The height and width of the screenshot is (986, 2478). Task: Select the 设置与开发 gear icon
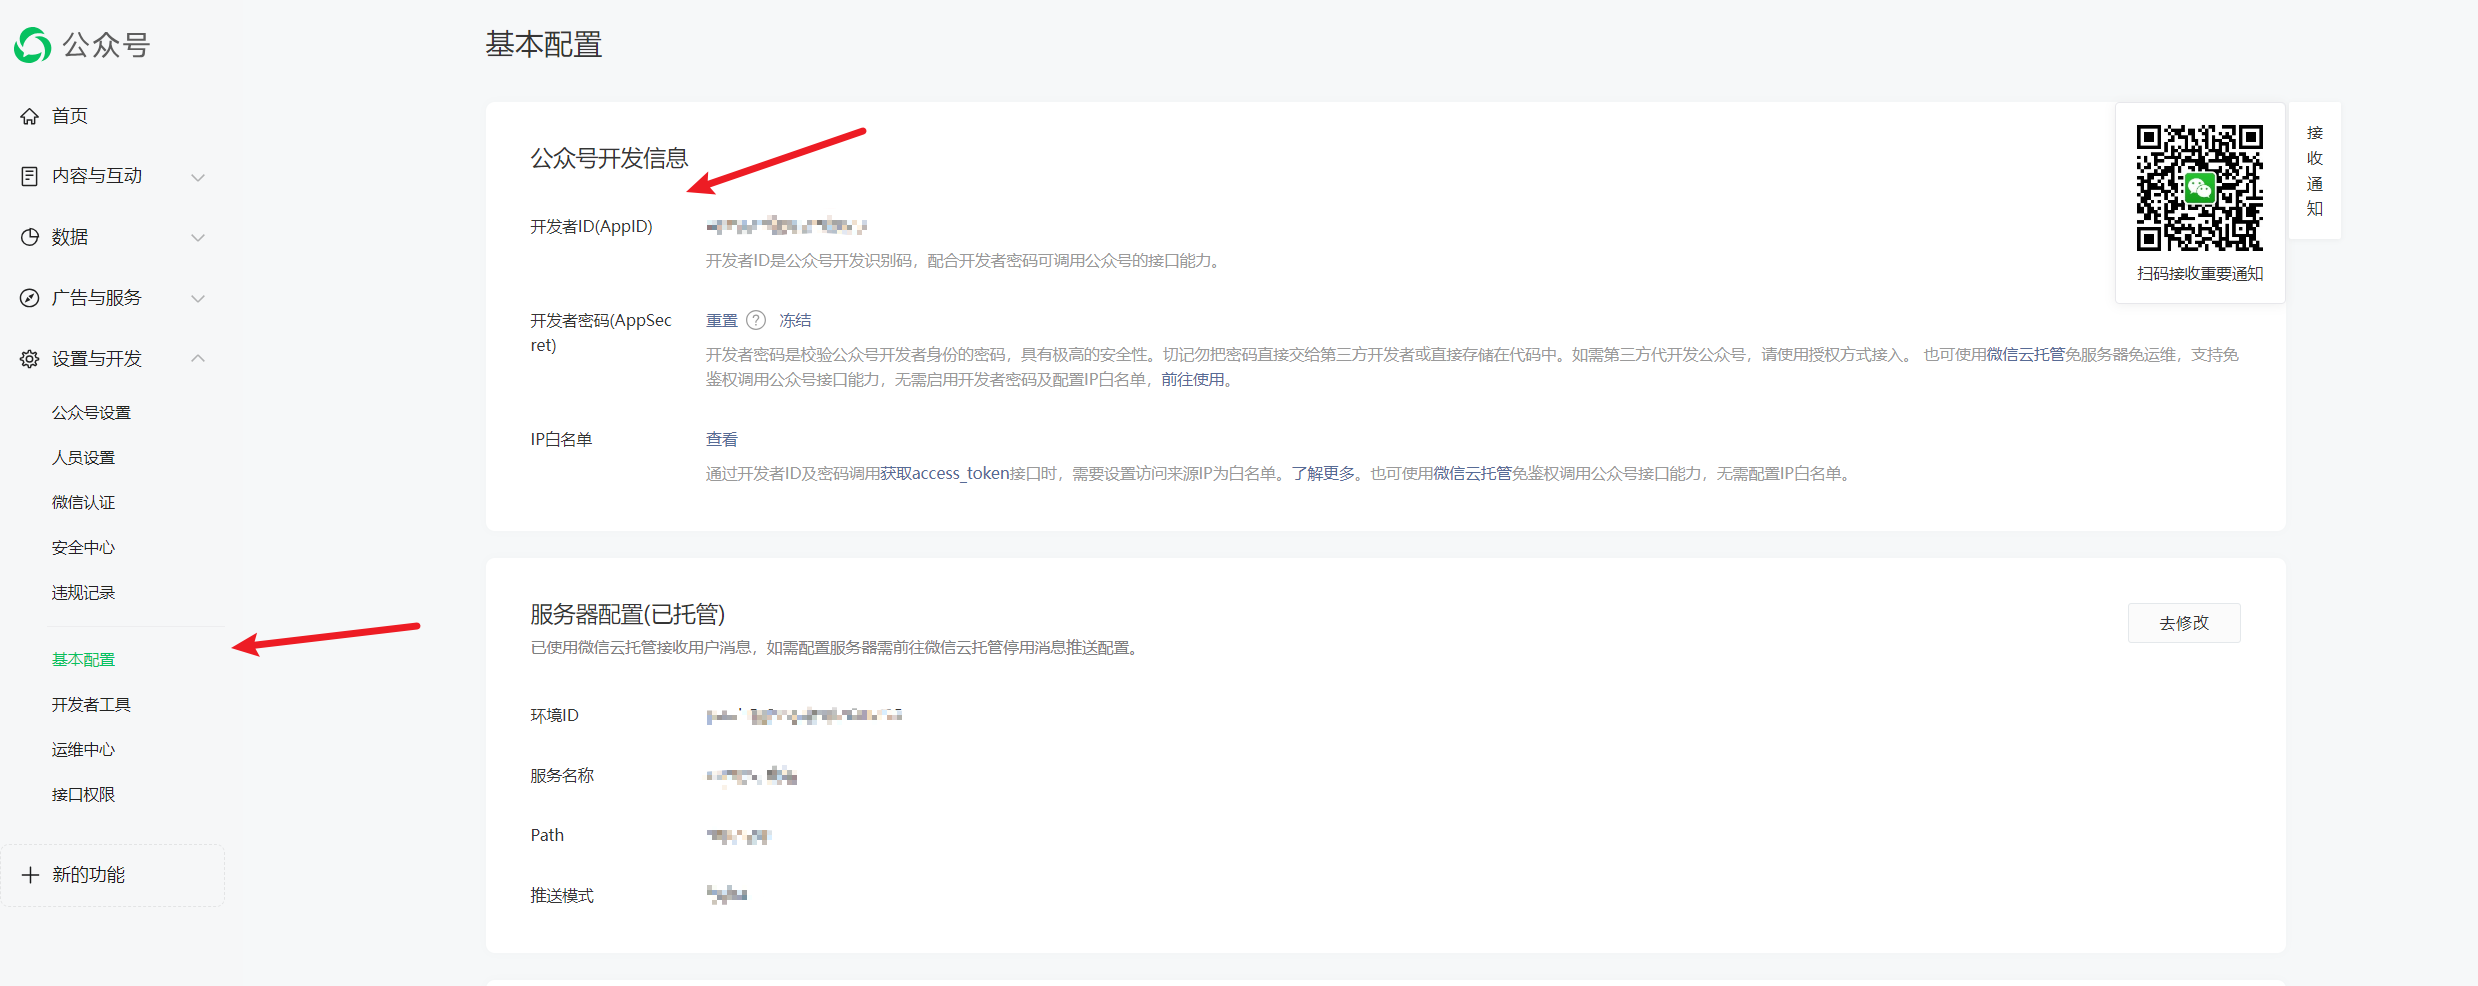pos(30,358)
